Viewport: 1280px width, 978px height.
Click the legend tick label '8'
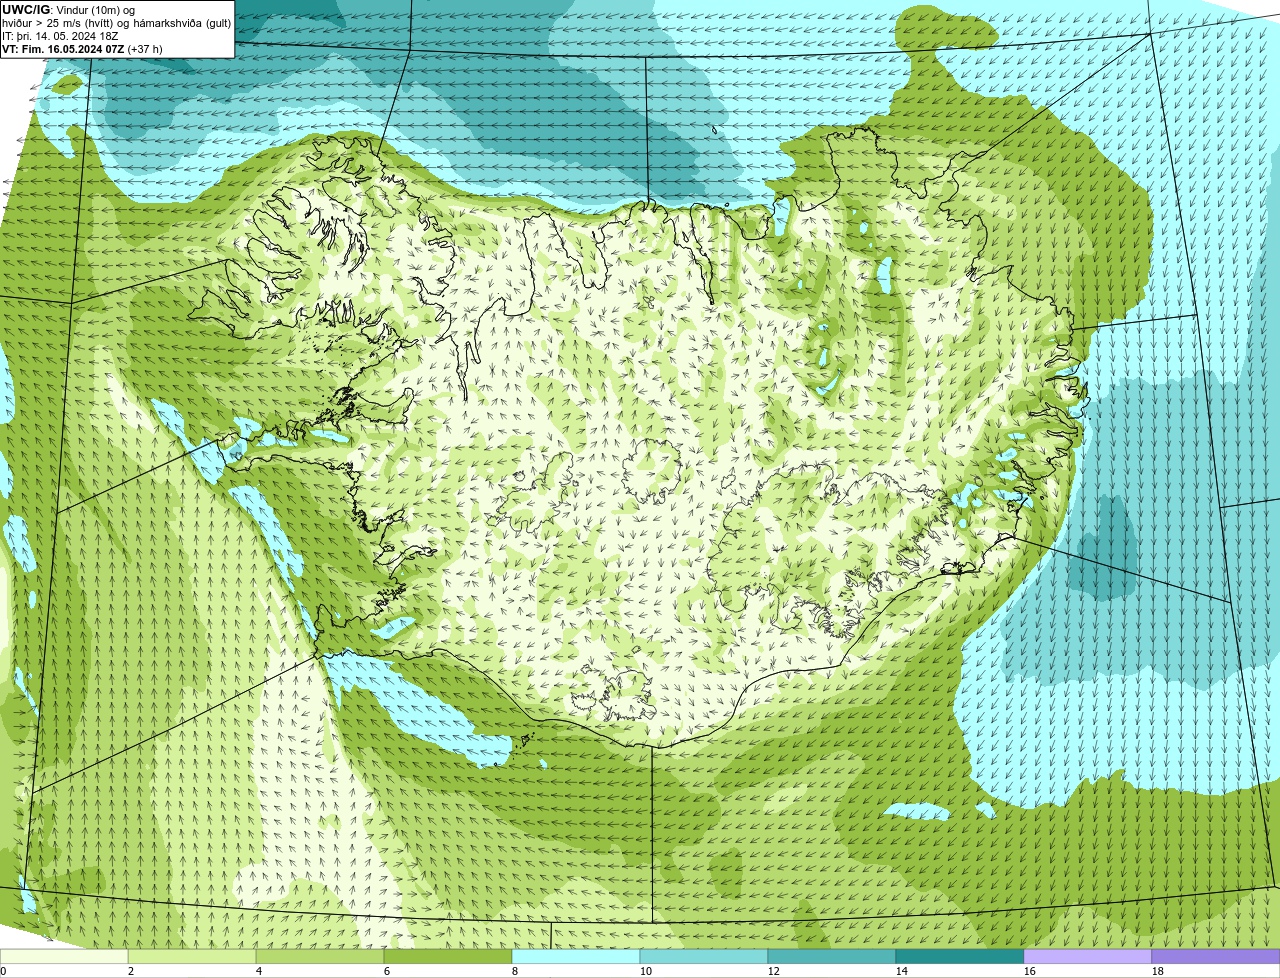point(515,971)
